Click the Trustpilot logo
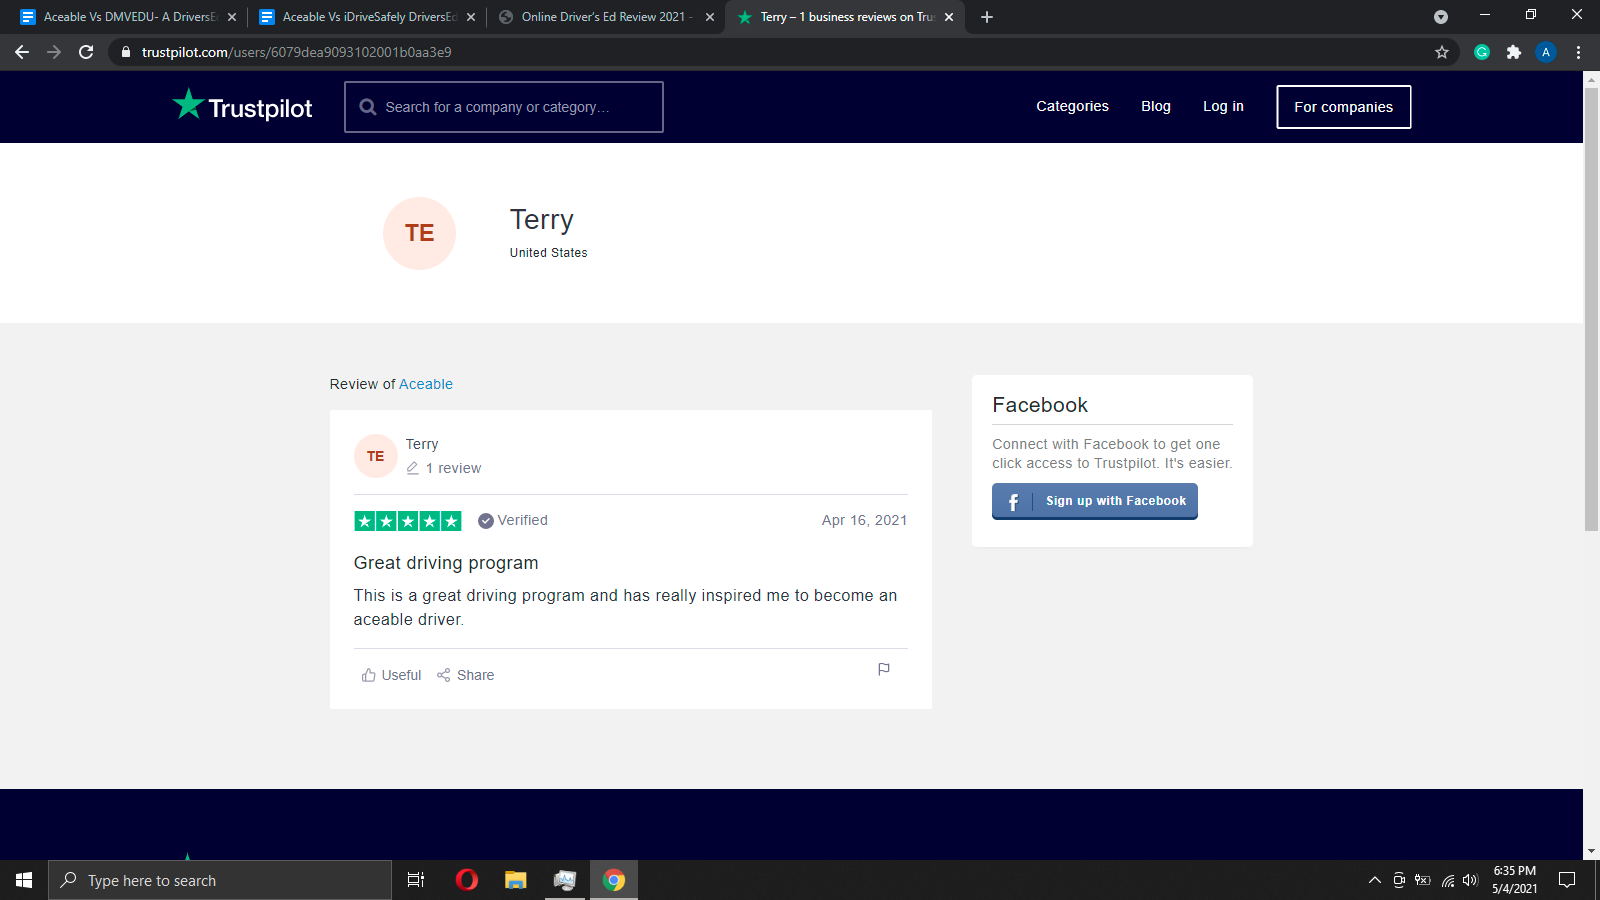The width and height of the screenshot is (1600, 900). tap(242, 106)
